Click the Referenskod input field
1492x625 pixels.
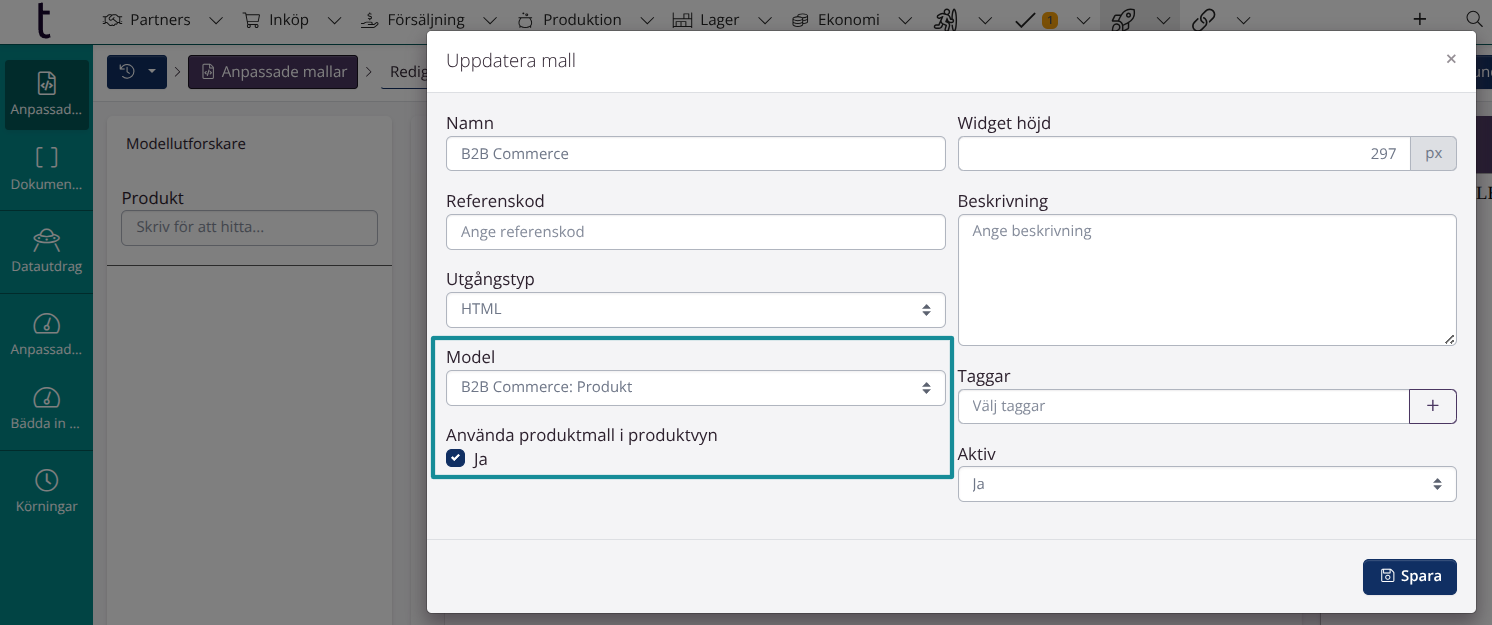(695, 232)
